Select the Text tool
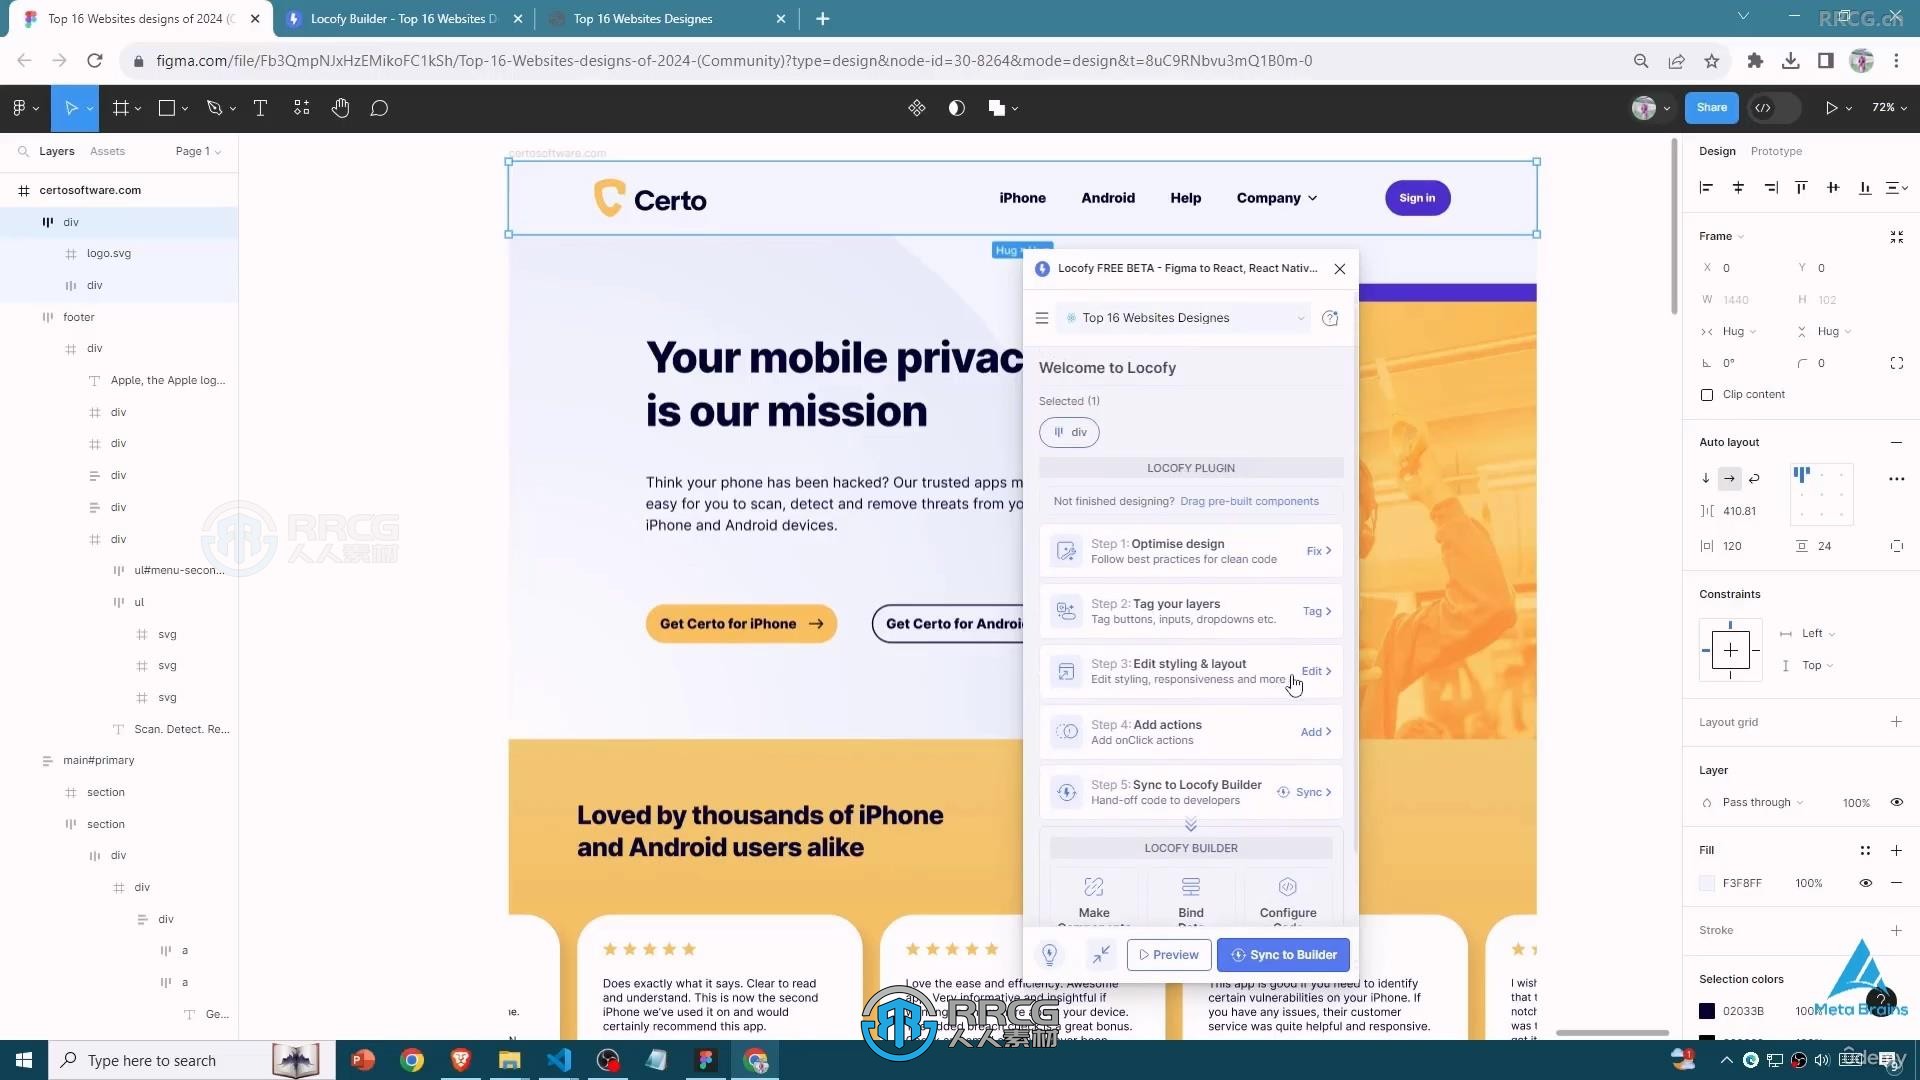The image size is (1920, 1080). click(260, 108)
